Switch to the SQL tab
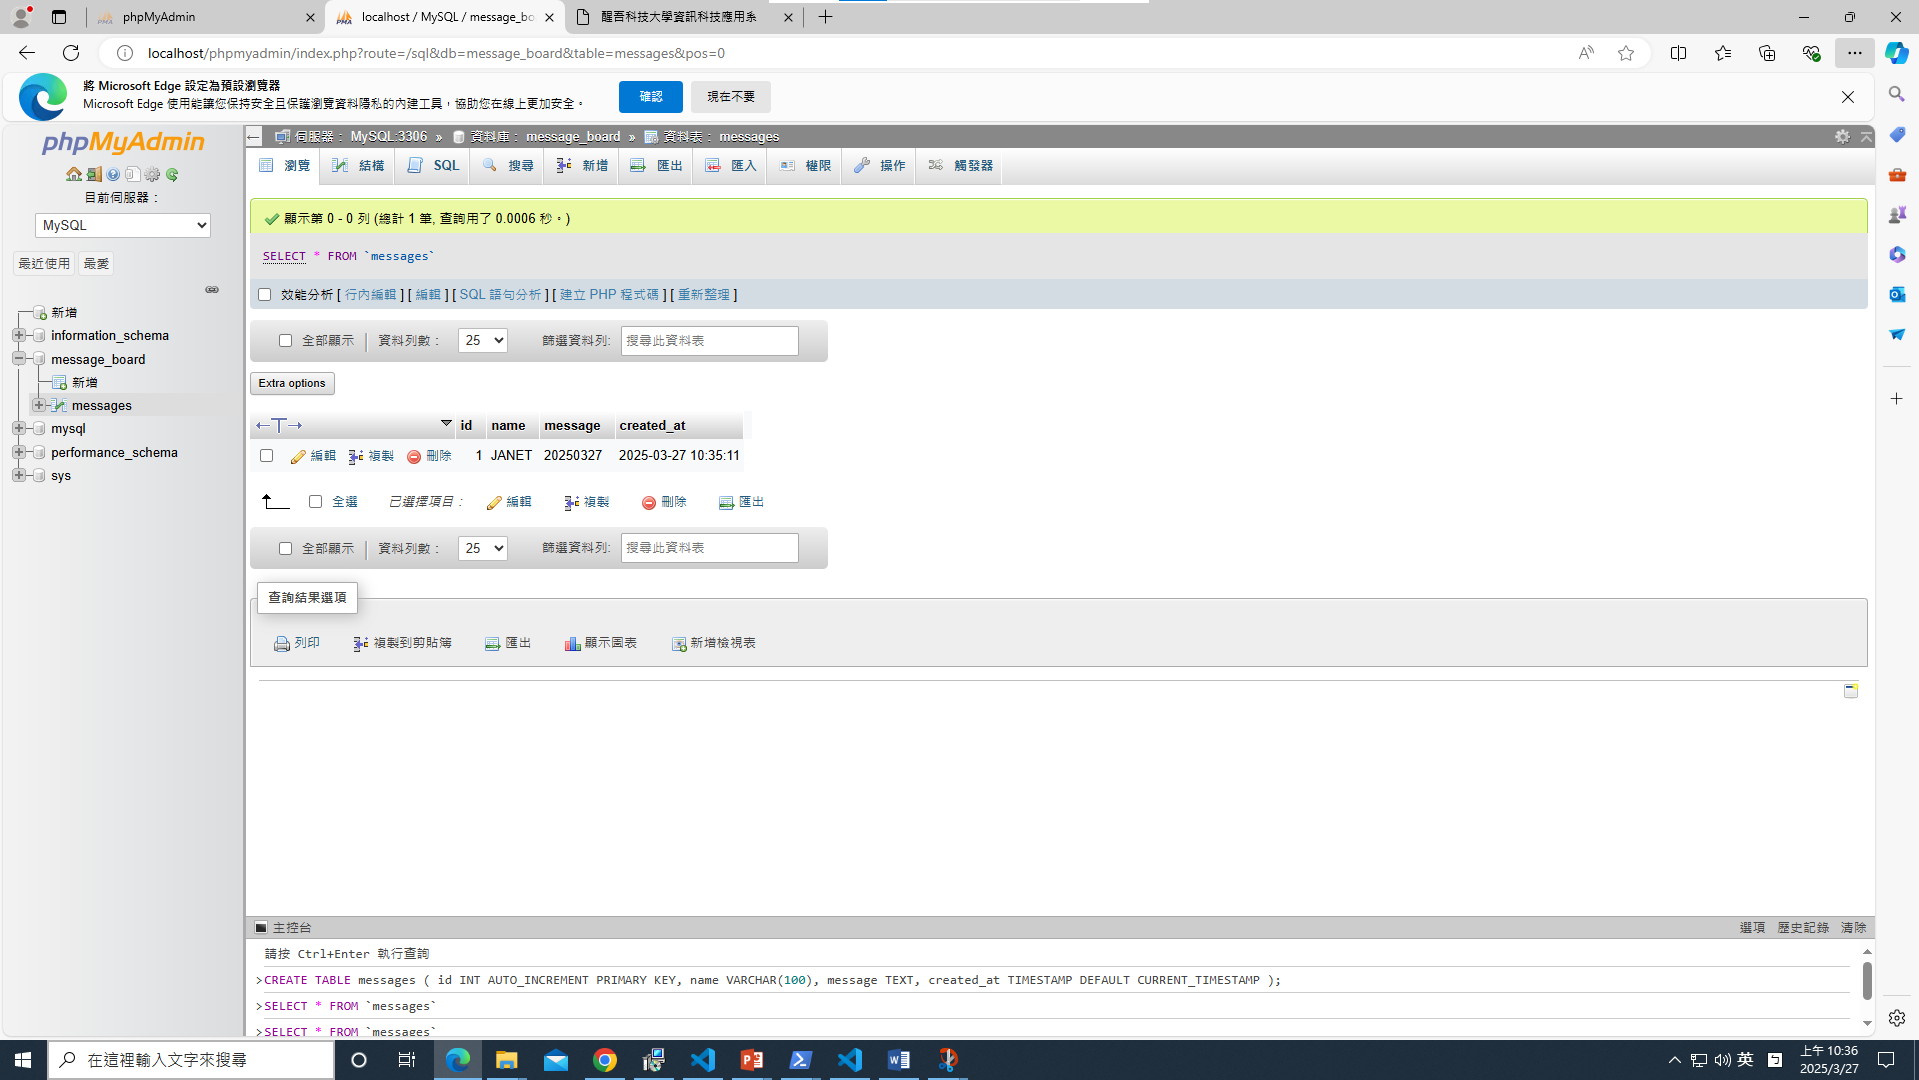 [434, 165]
